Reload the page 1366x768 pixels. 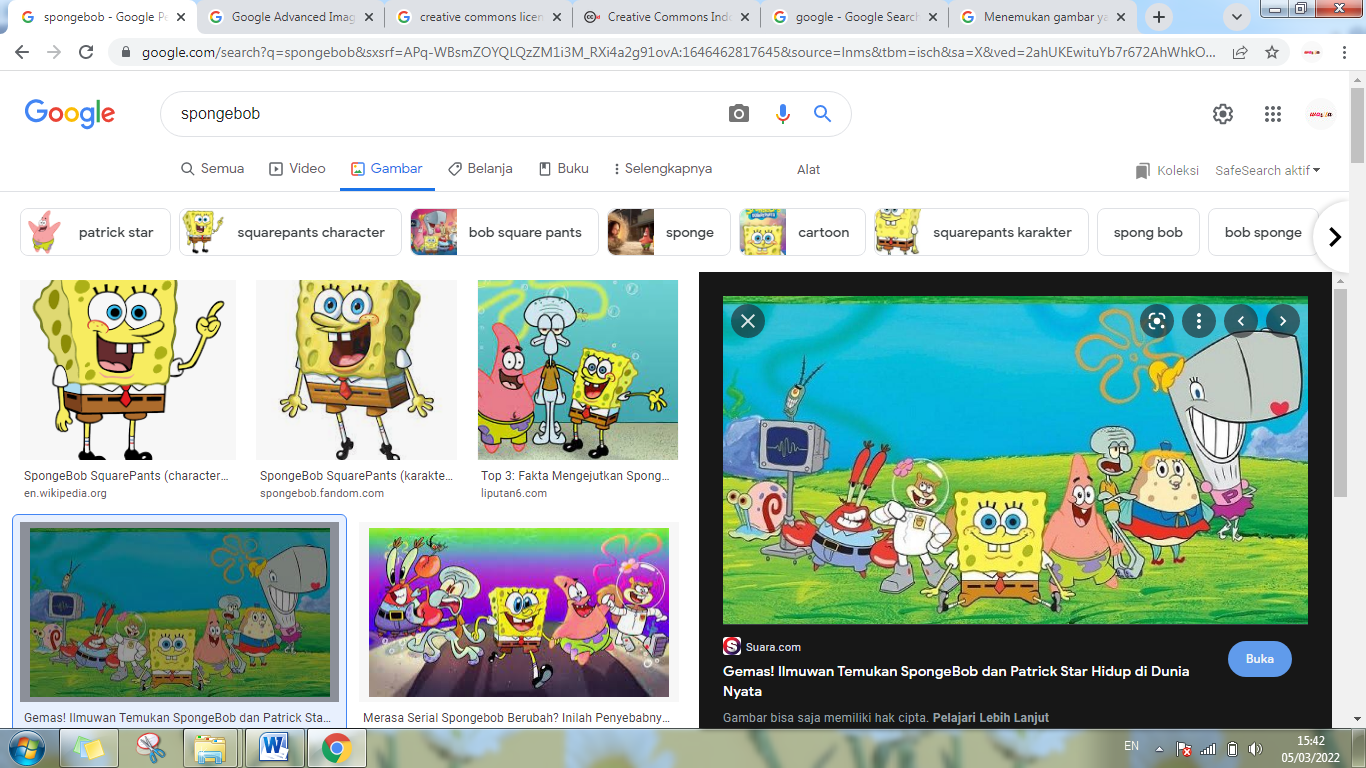[86, 52]
